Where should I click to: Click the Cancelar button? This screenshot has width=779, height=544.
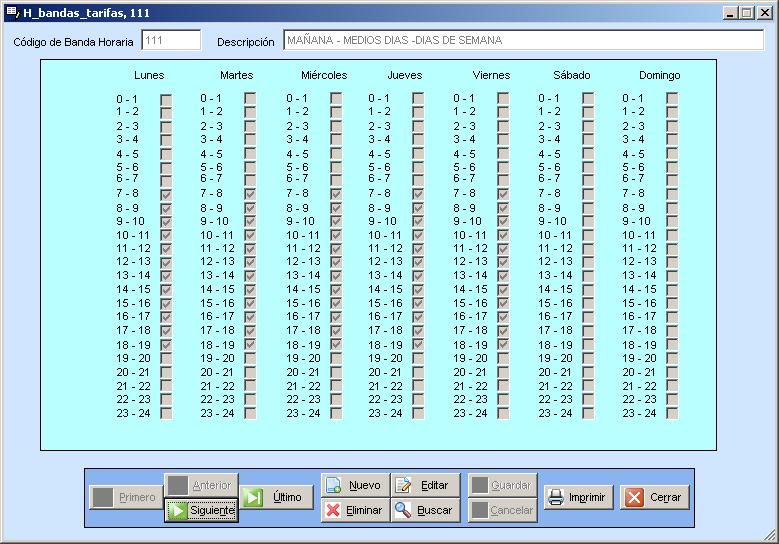tap(503, 510)
